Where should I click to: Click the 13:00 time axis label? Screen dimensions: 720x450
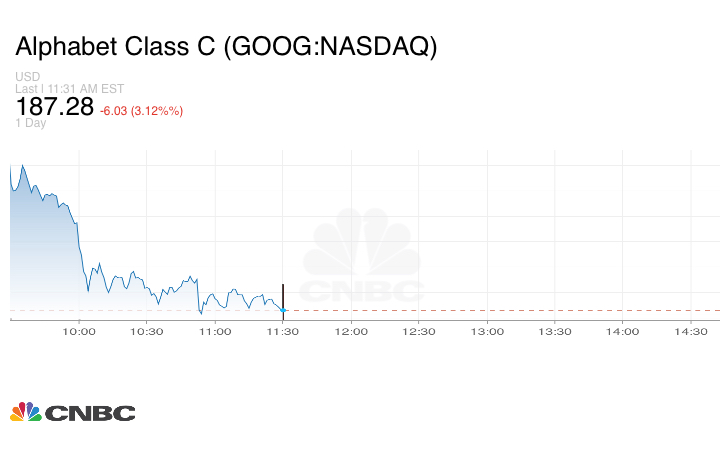coord(487,331)
